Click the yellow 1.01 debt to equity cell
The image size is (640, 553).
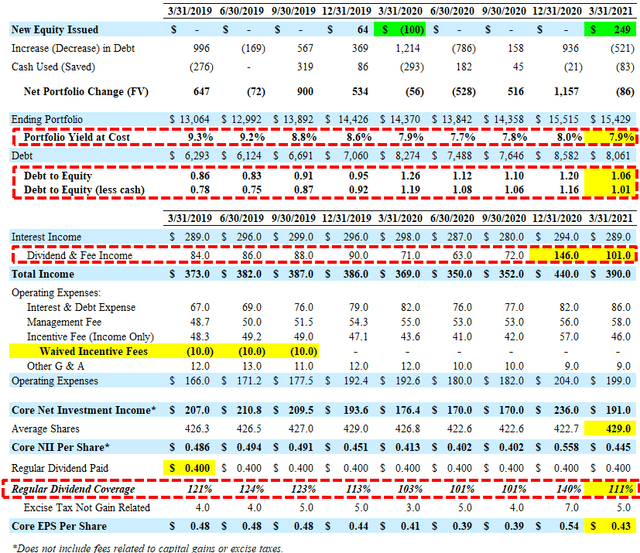610,190
